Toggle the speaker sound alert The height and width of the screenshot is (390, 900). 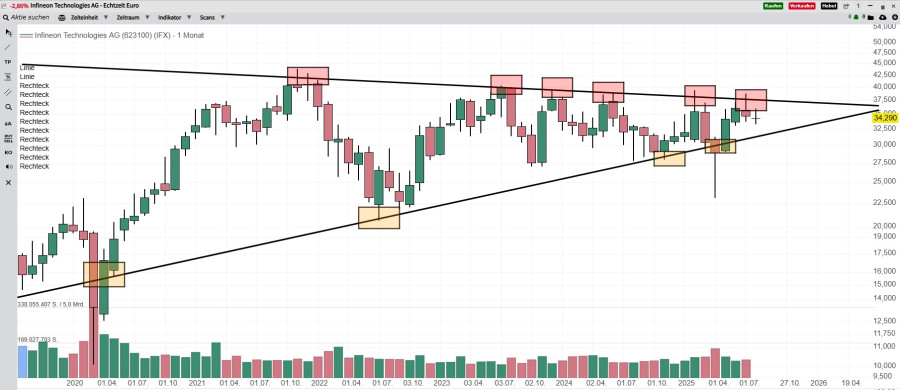[x=8, y=167]
